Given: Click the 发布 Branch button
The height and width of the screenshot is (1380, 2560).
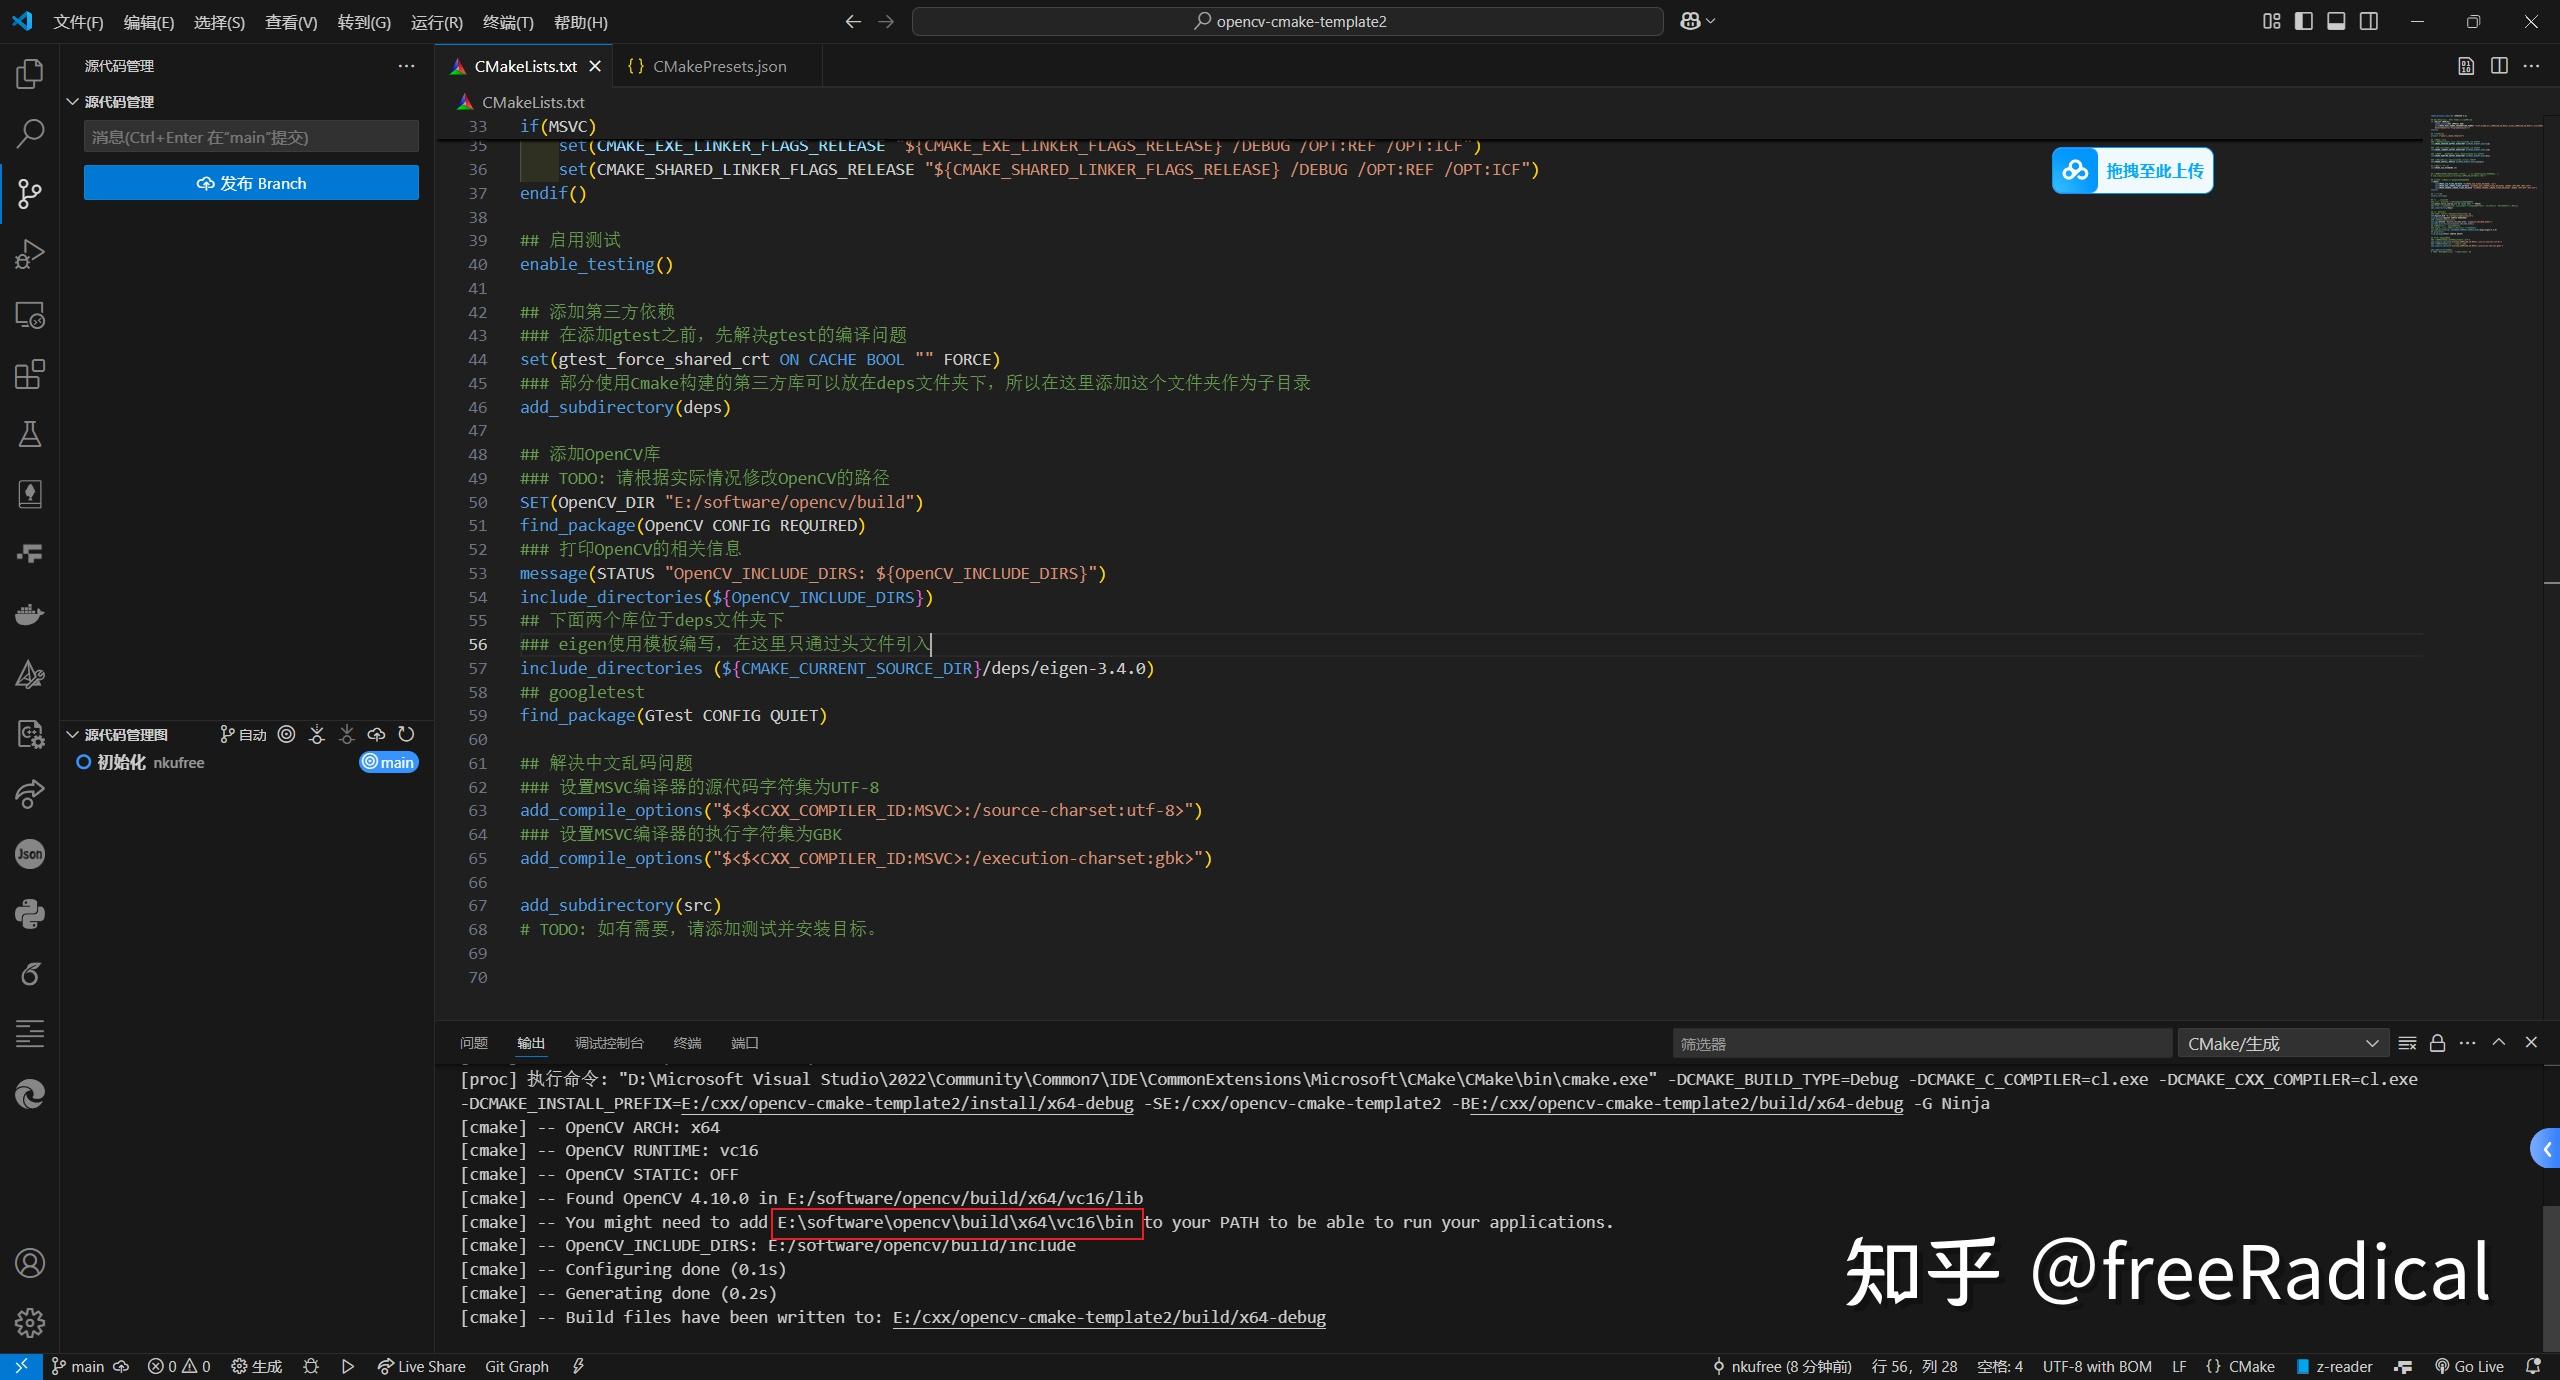Looking at the screenshot, I should click(251, 183).
